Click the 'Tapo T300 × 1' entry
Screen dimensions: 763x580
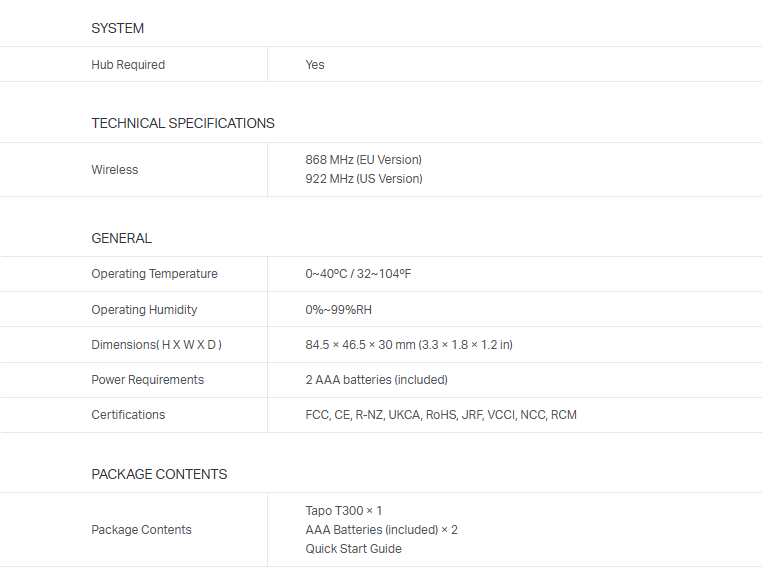(x=343, y=511)
